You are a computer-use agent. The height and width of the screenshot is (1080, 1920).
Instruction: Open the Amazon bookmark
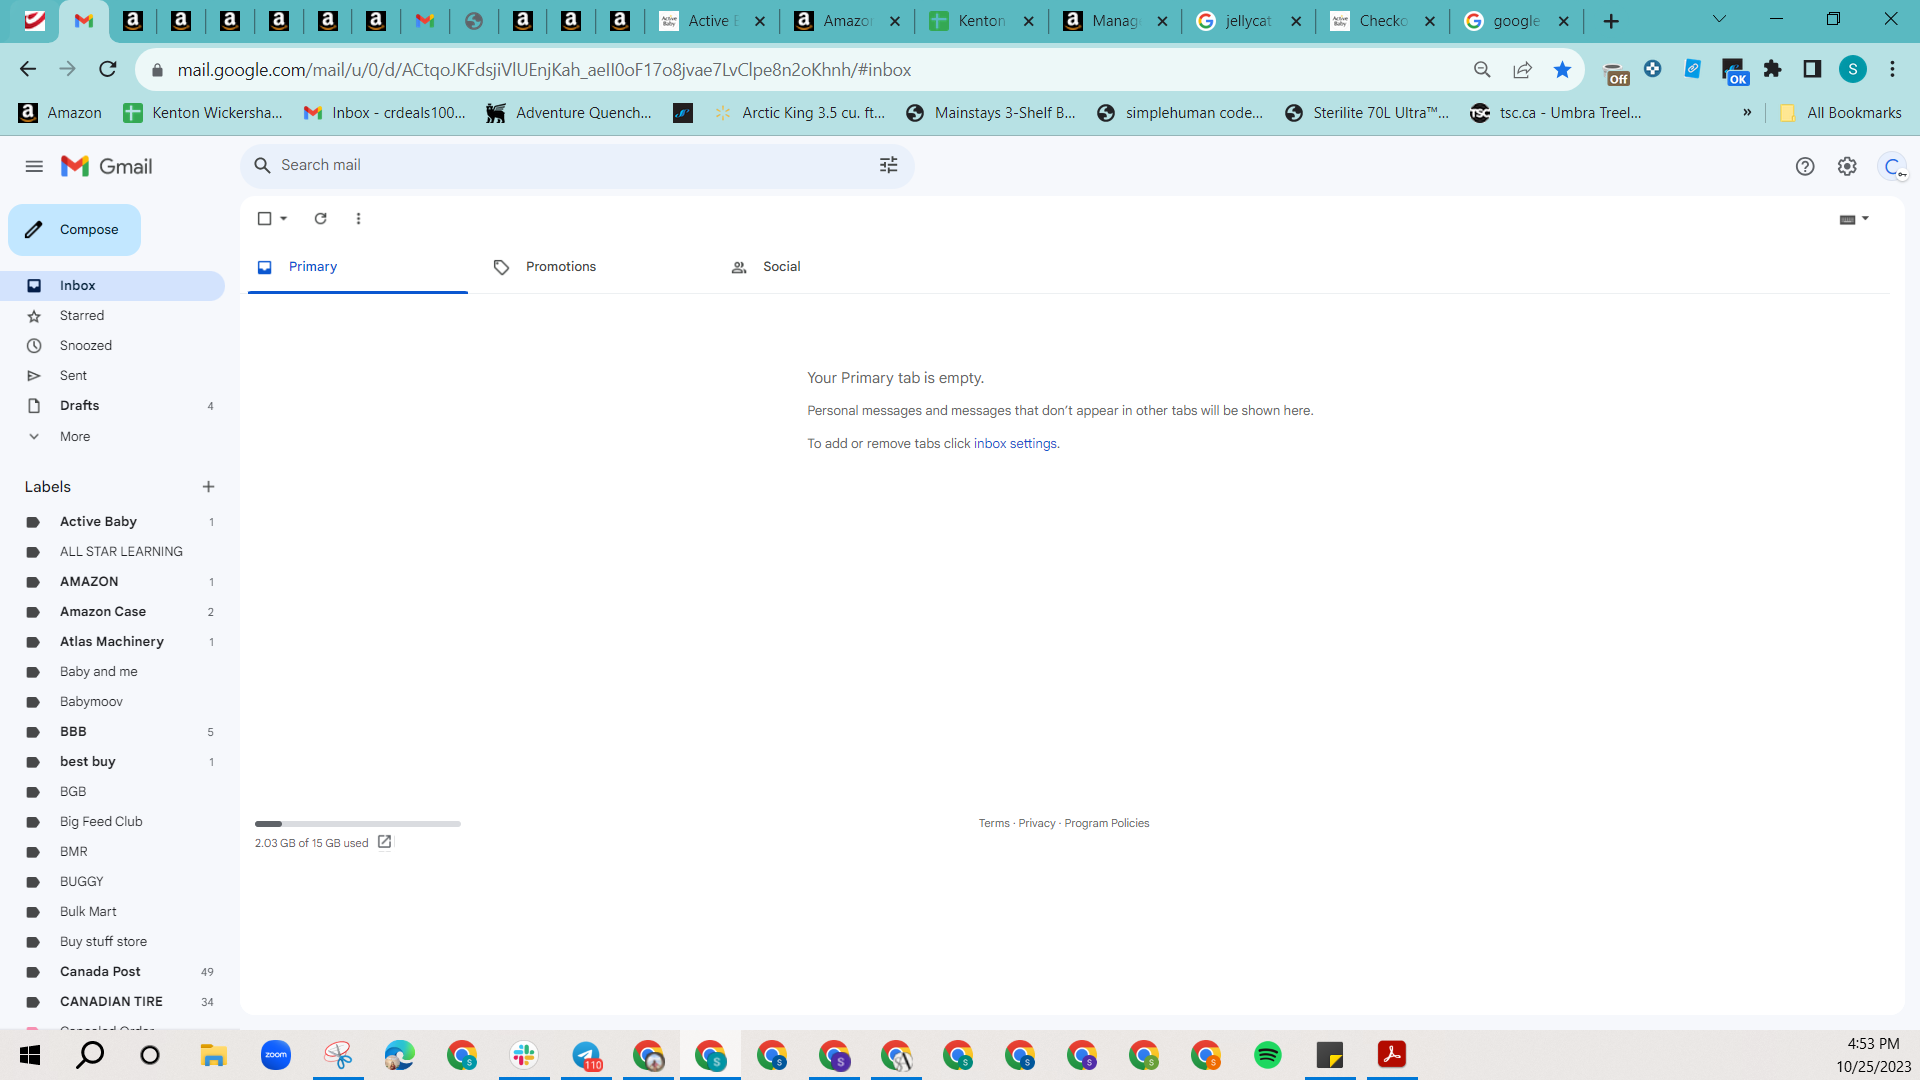[x=60, y=113]
